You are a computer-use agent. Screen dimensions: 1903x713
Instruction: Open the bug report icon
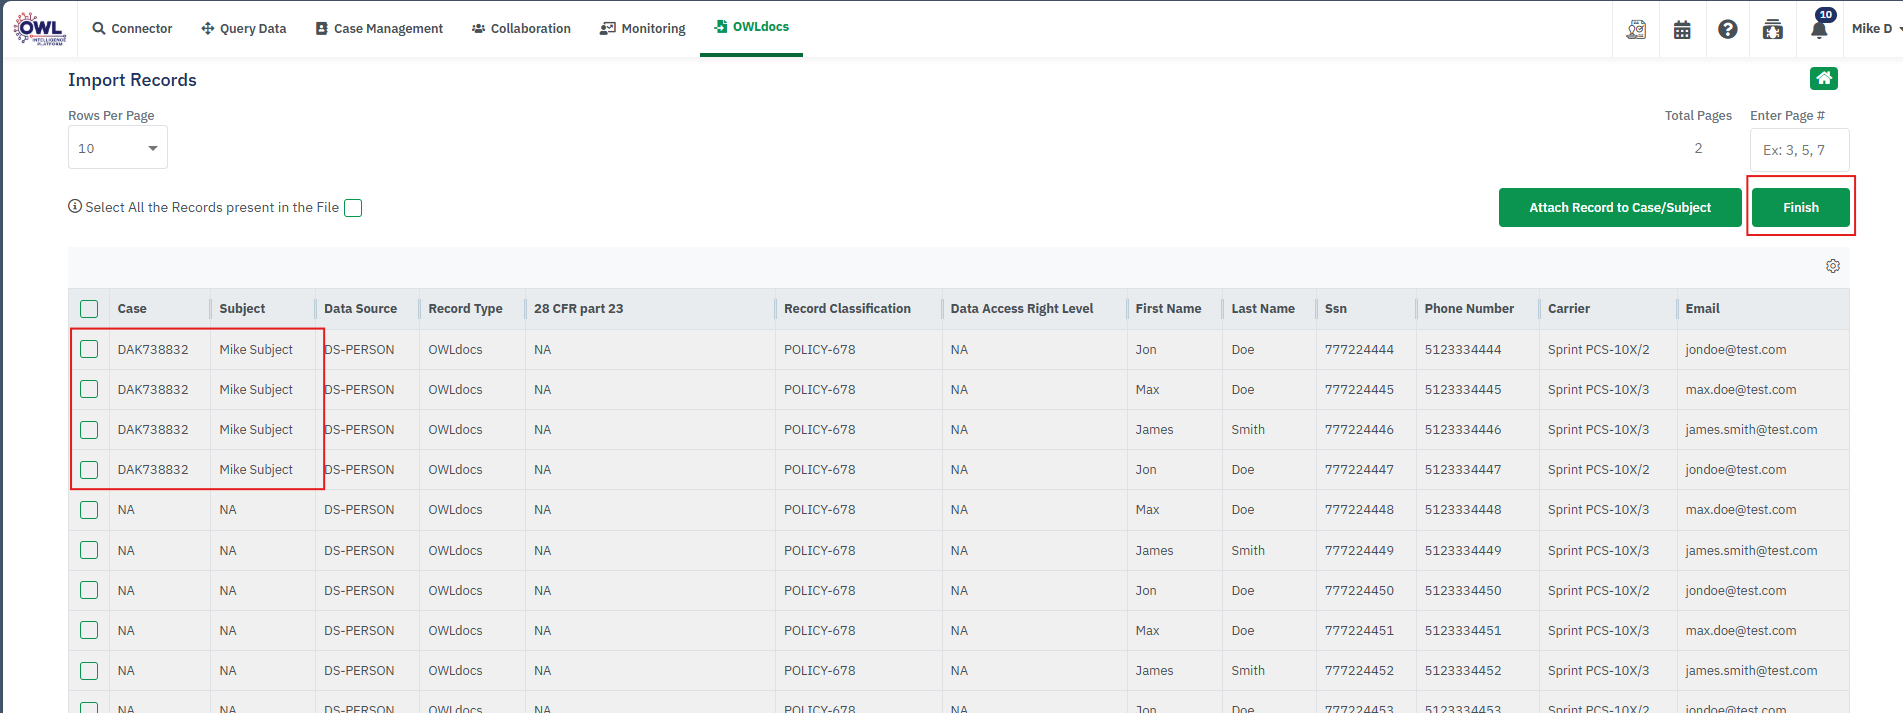click(1772, 29)
